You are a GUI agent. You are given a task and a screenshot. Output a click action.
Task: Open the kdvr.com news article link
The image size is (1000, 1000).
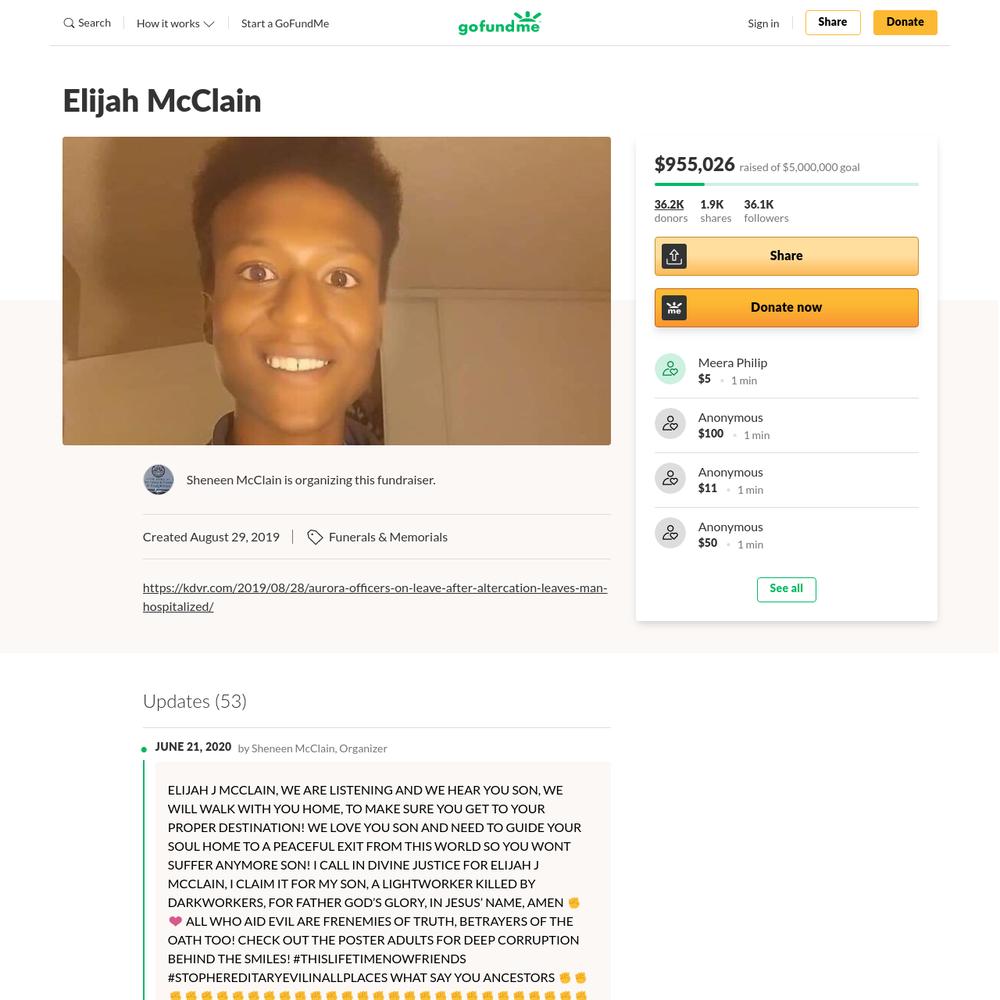(375, 597)
